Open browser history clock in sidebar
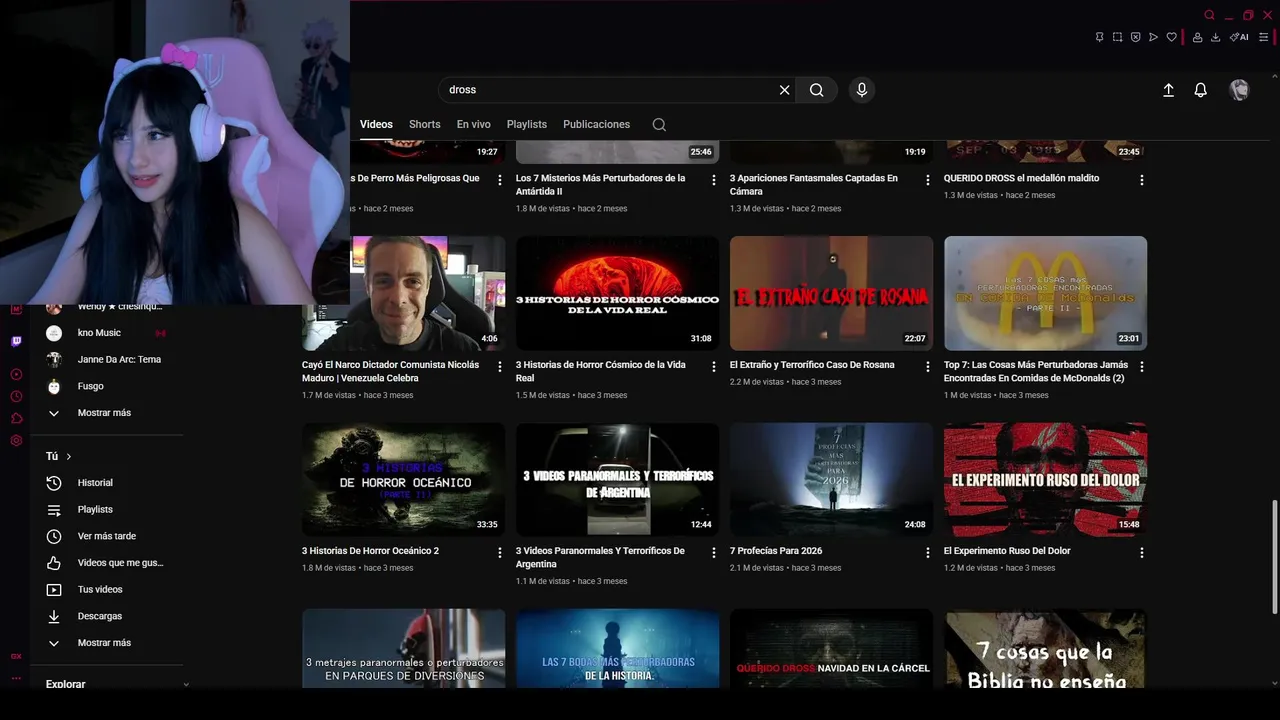The image size is (1280, 720). tap(16, 396)
